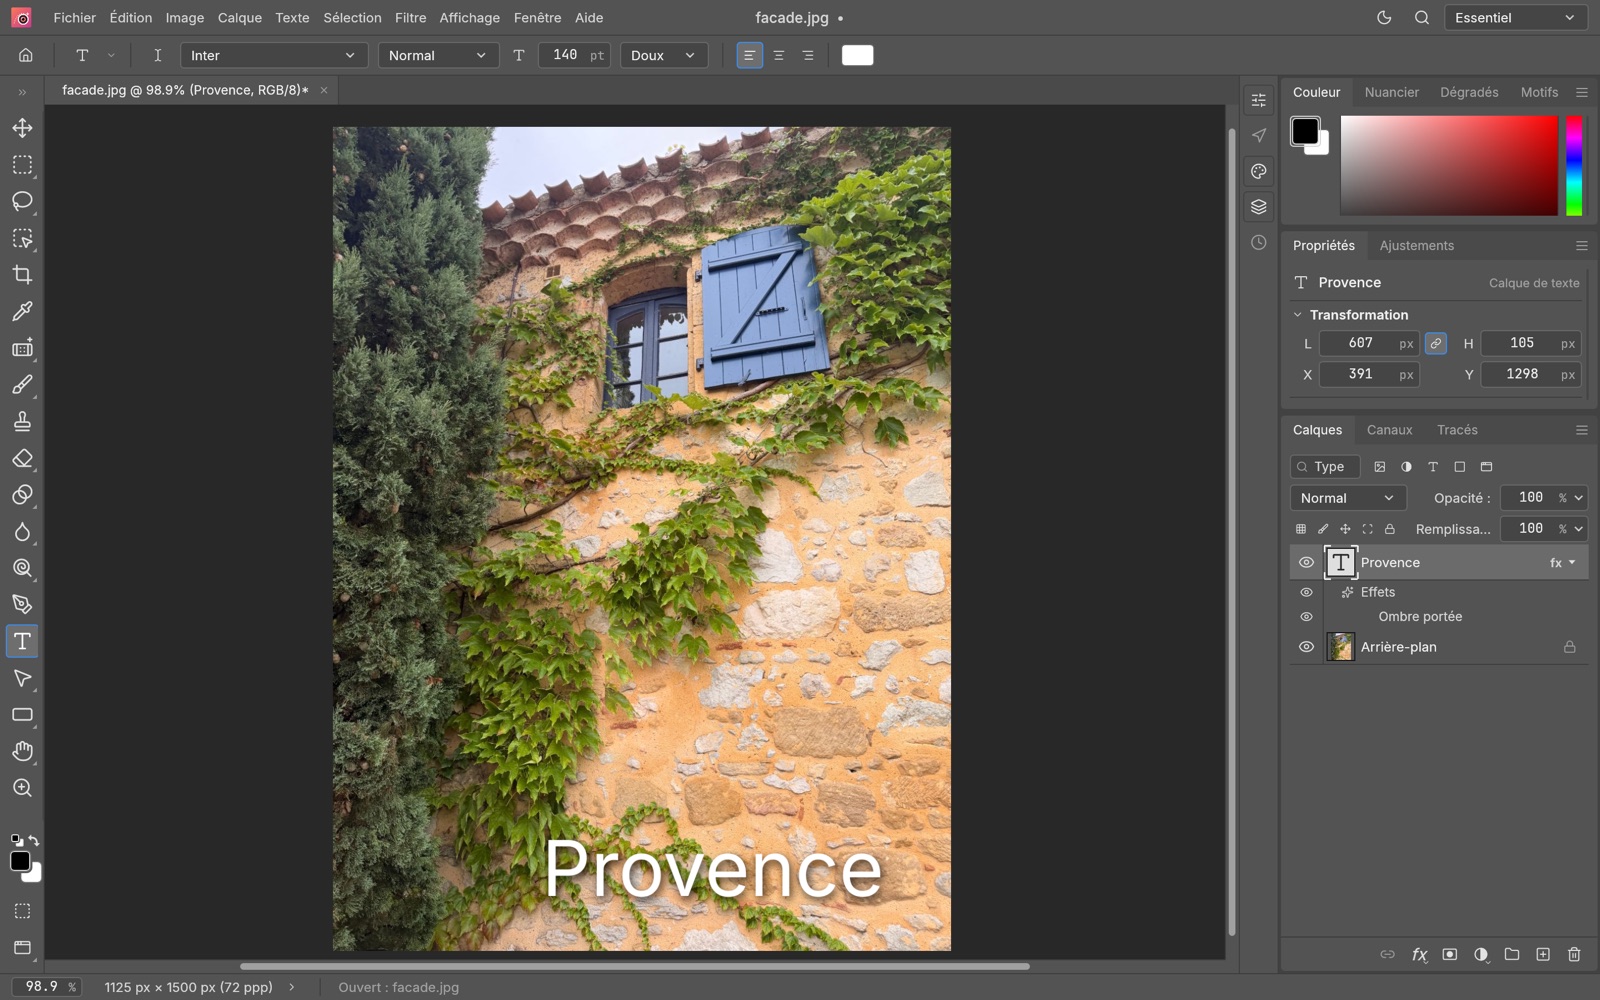Toggle Ombre portée effect visibility
This screenshot has width=1600, height=1000.
click(x=1306, y=617)
